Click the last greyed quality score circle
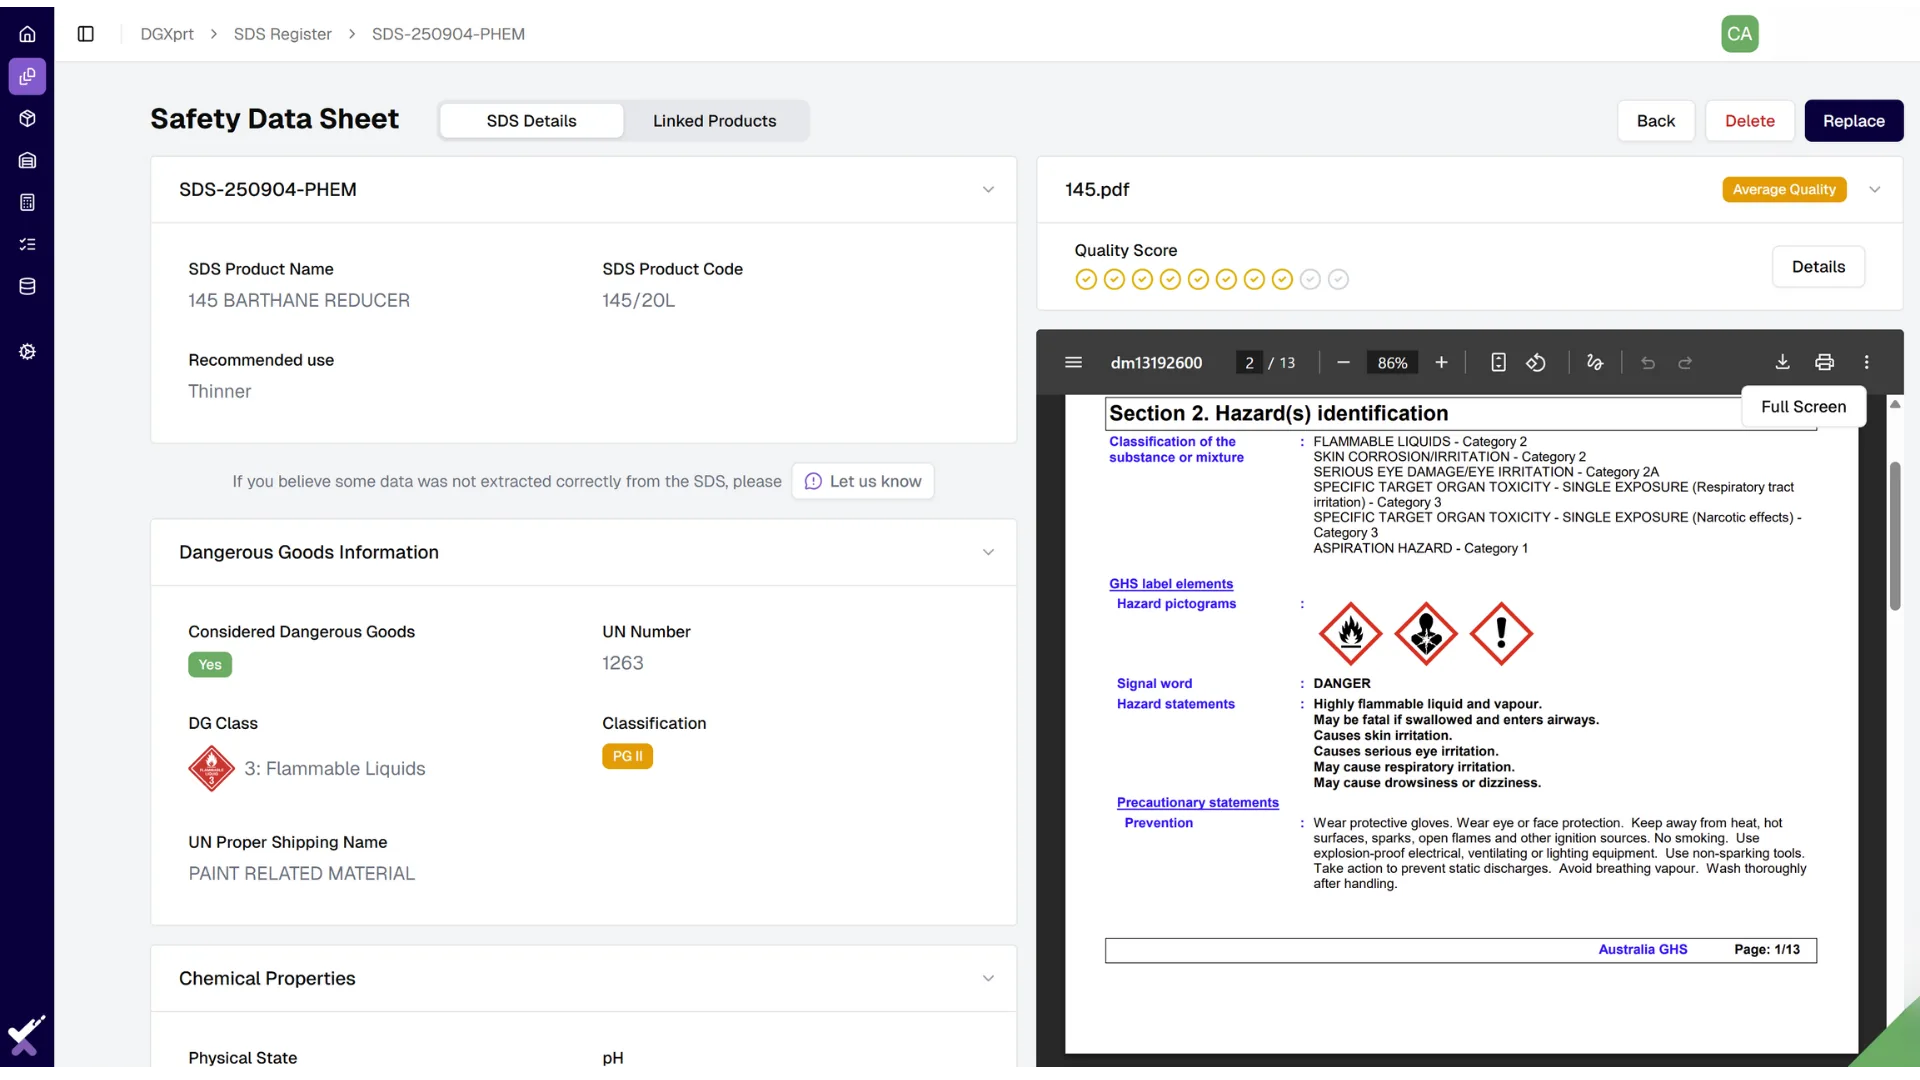The height and width of the screenshot is (1080, 1920). pyautogui.click(x=1338, y=280)
